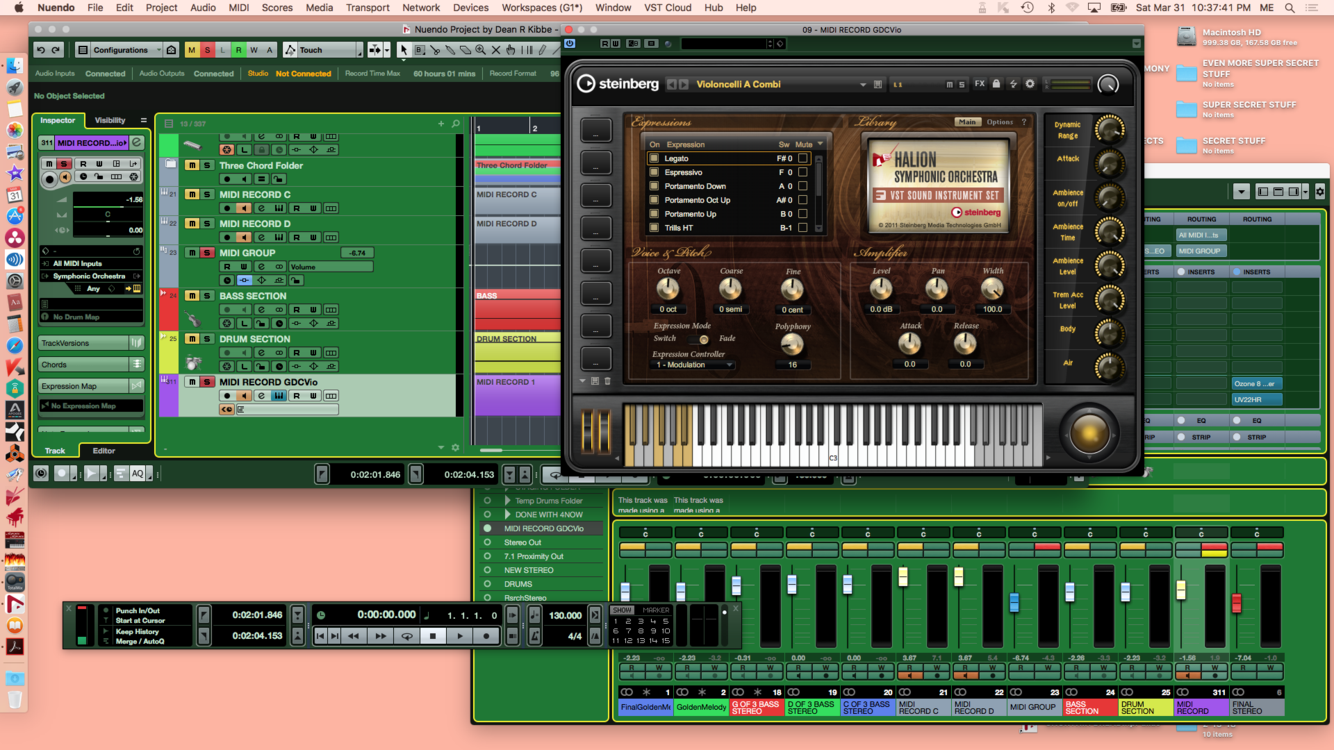Click the HALion lock icon
This screenshot has width=1334, height=750.
tap(996, 85)
